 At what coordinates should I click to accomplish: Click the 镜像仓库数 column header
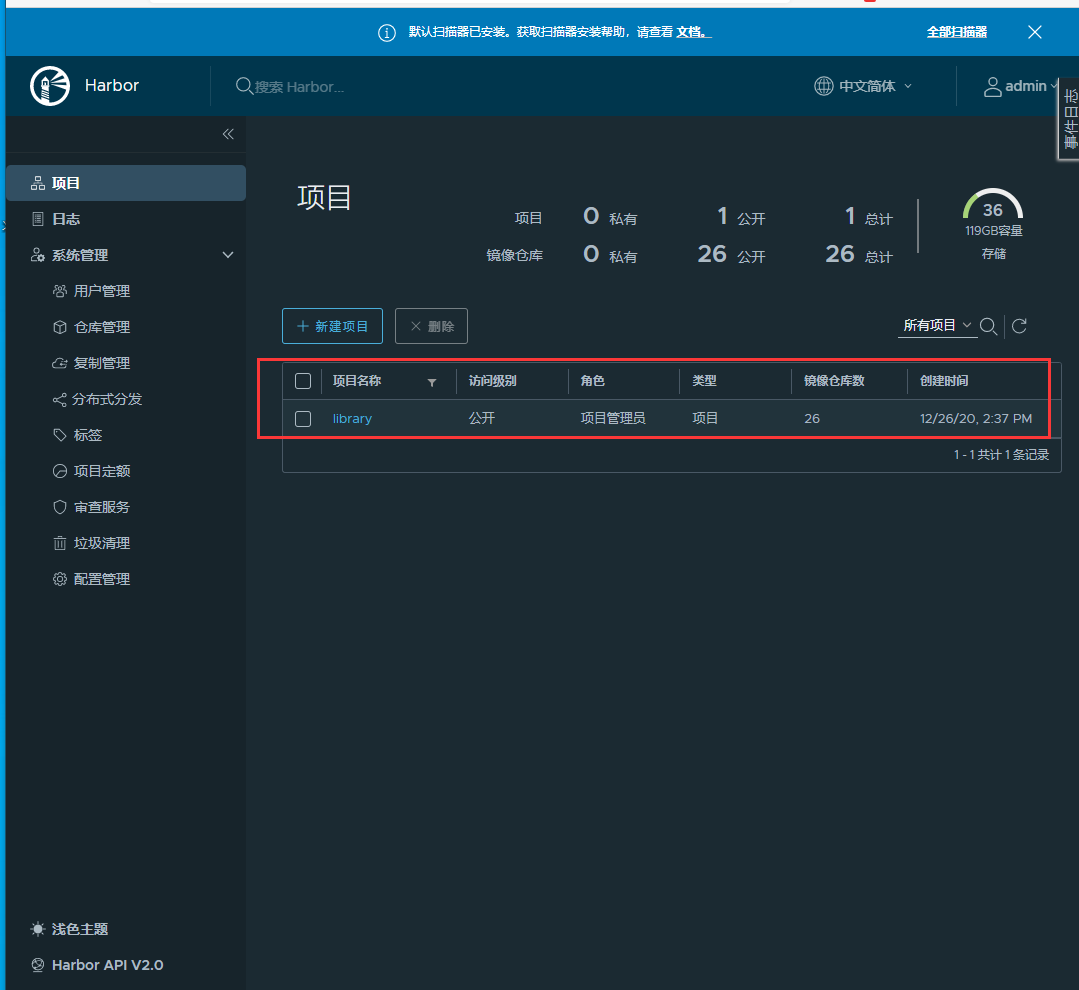click(x=834, y=380)
